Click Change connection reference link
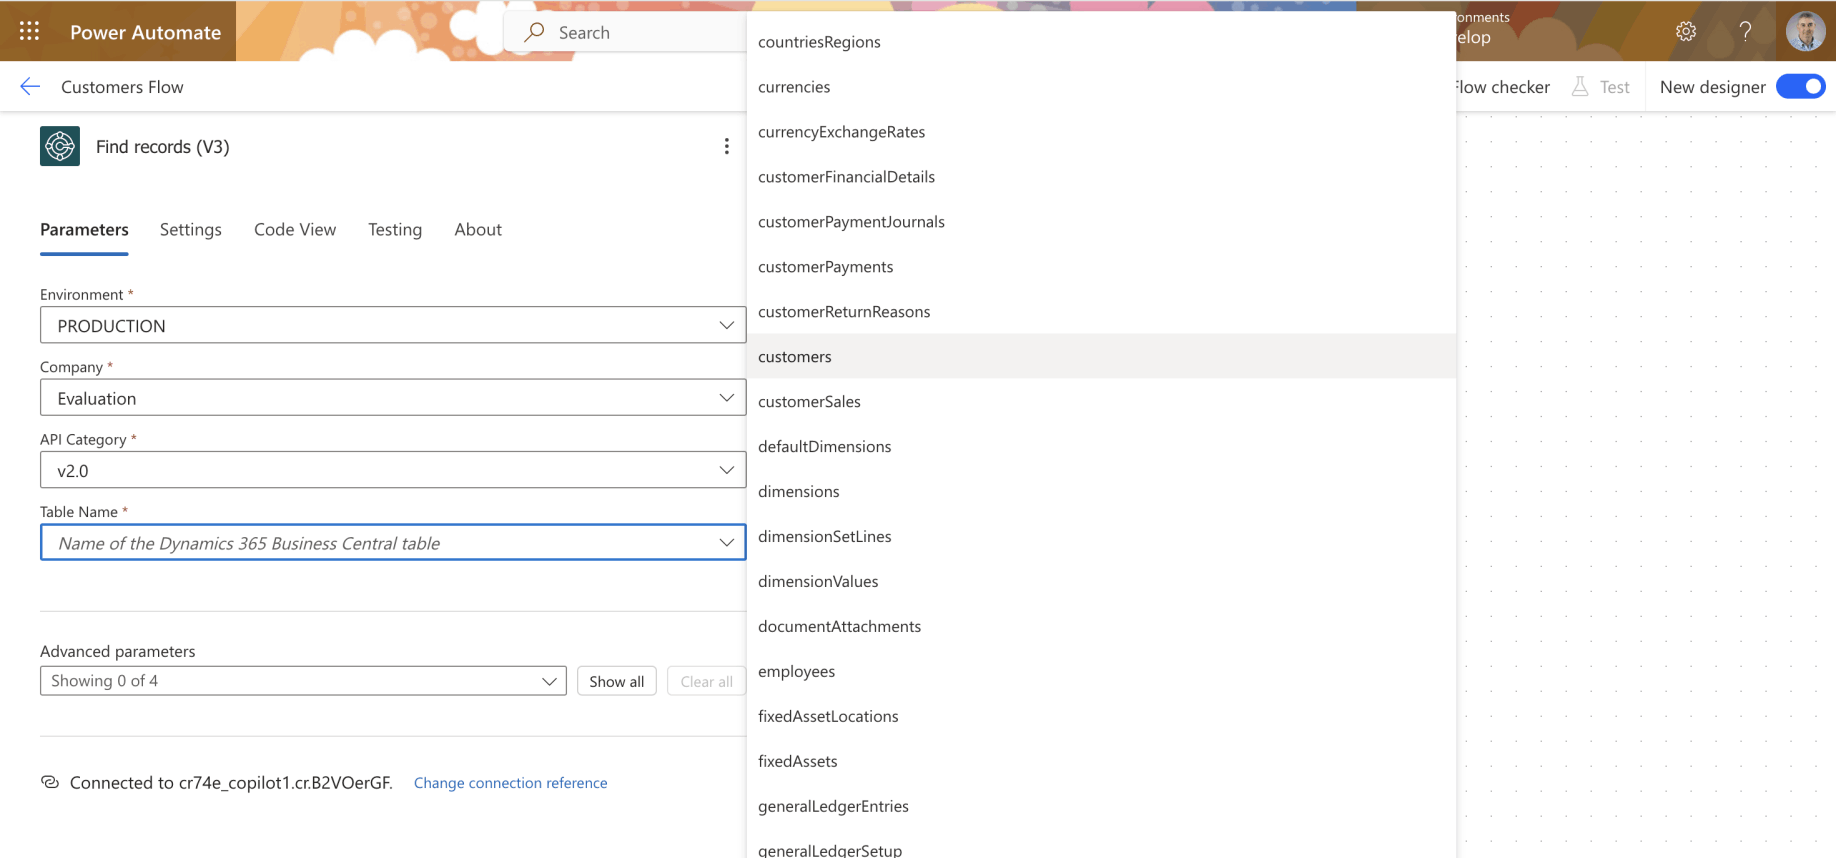Screen dimensions: 1836x858 click(510, 783)
